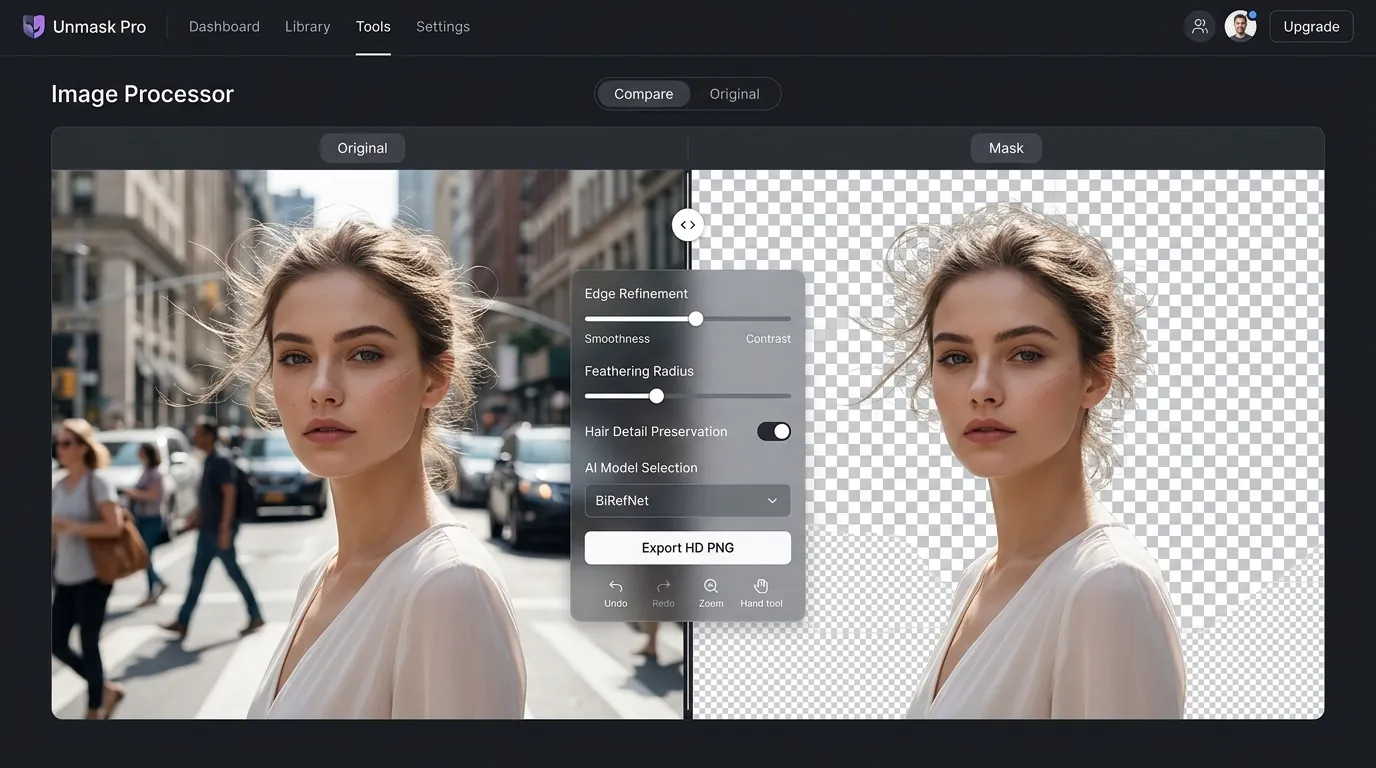This screenshot has height=768, width=1376.
Task: Click the Contrast label
Action: [768, 339]
